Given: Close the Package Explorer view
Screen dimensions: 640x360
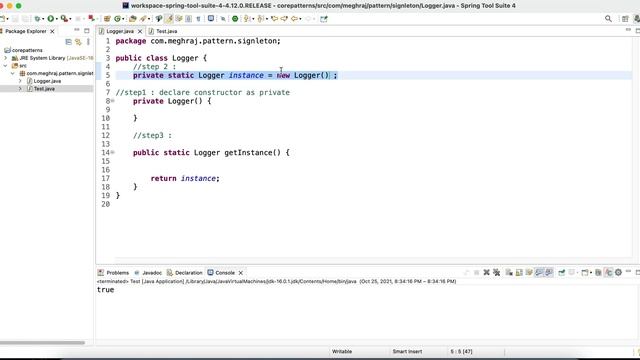Looking at the screenshot, I should (52, 31).
